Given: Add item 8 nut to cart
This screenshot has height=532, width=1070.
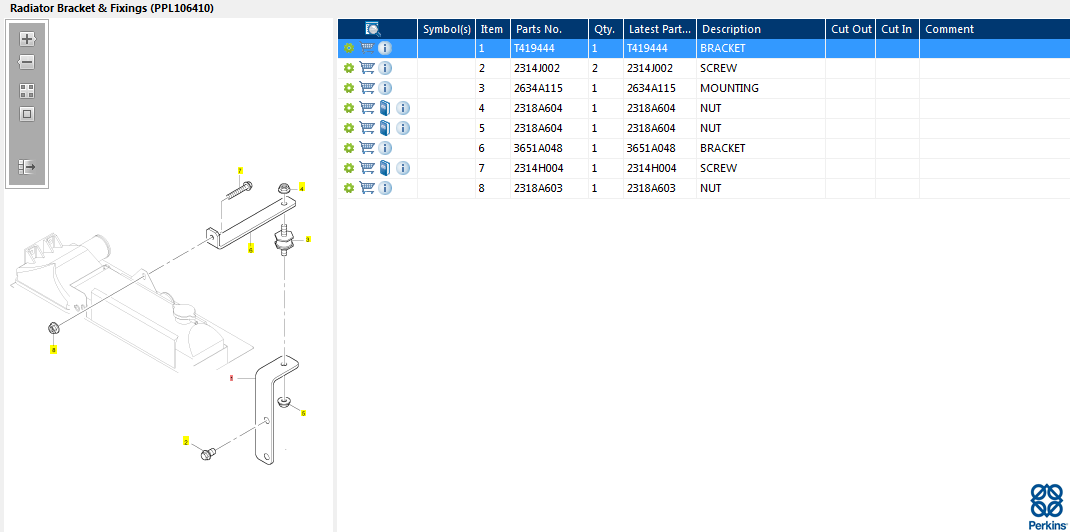Looking at the screenshot, I should coord(367,188).
